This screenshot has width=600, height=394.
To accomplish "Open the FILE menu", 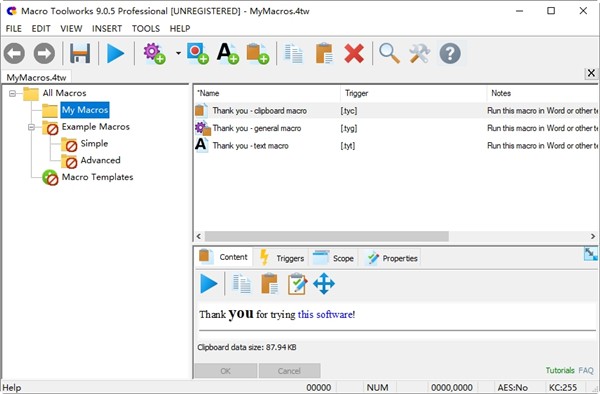I will click(x=14, y=29).
